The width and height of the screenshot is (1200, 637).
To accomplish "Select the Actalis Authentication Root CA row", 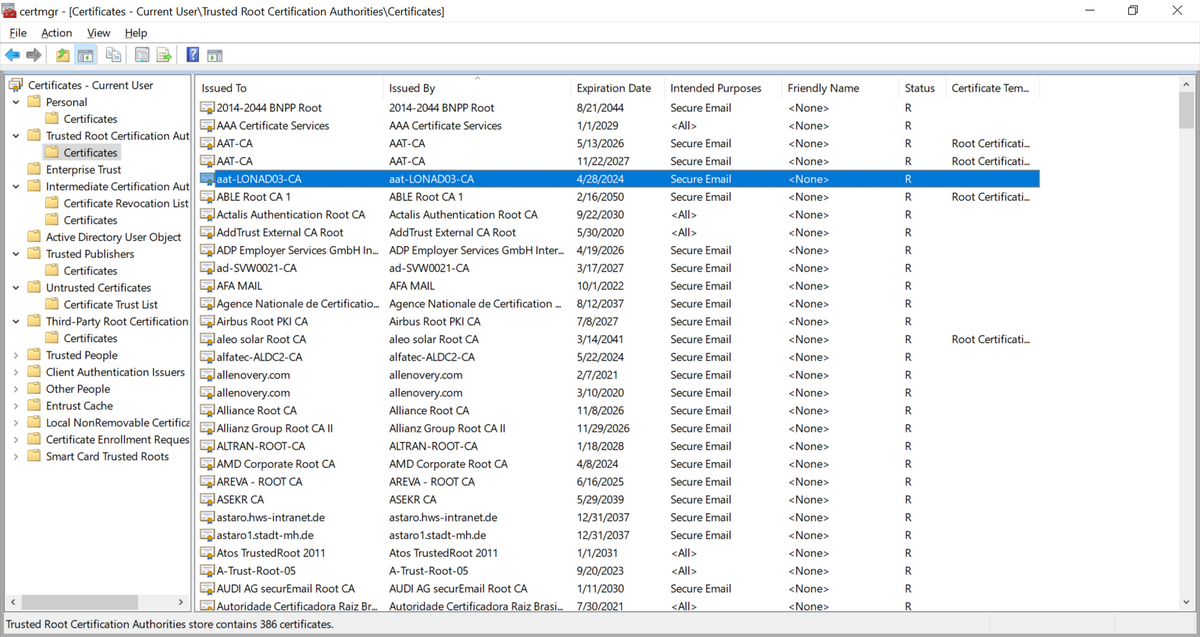I will [x=618, y=215].
